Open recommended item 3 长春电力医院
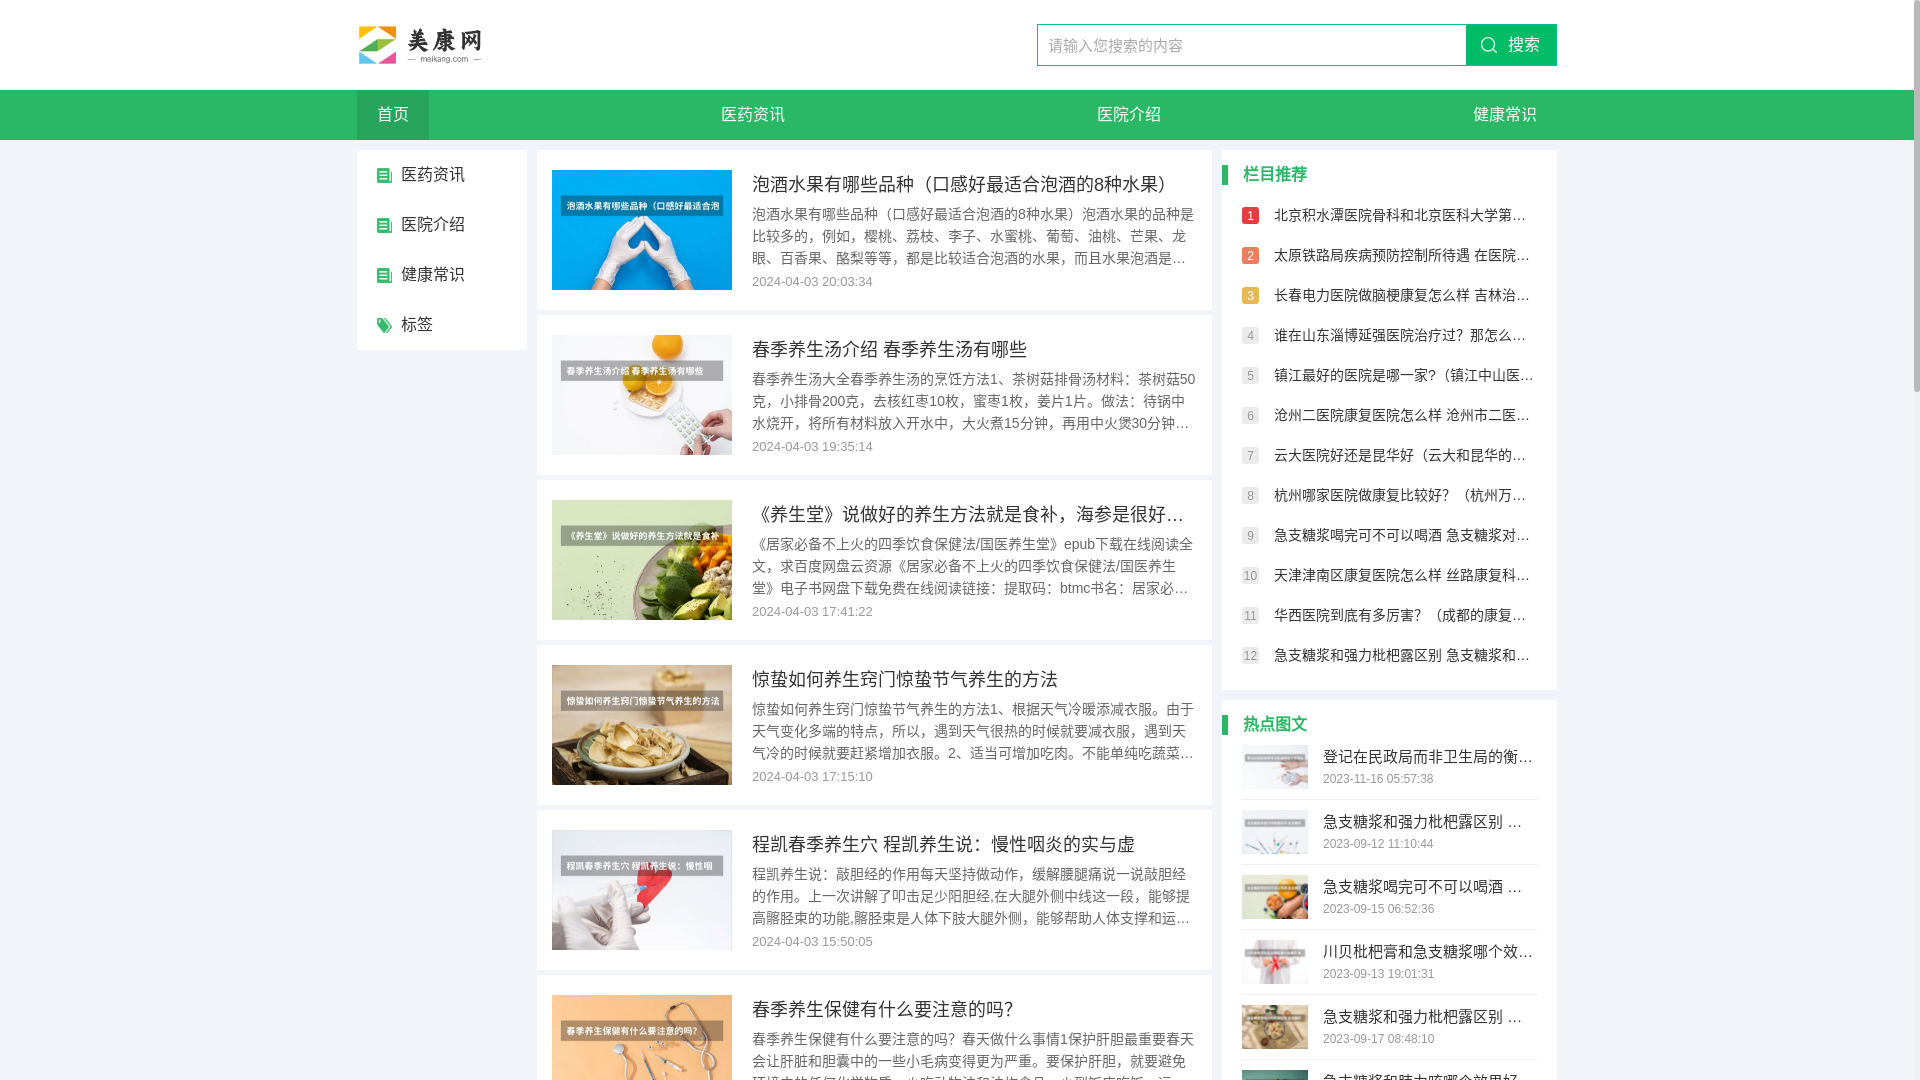1920x1080 pixels. point(1402,295)
